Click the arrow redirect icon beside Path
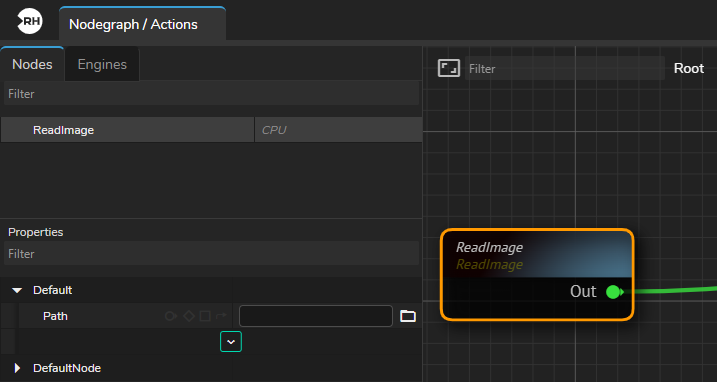The image size is (717, 382). (221, 316)
